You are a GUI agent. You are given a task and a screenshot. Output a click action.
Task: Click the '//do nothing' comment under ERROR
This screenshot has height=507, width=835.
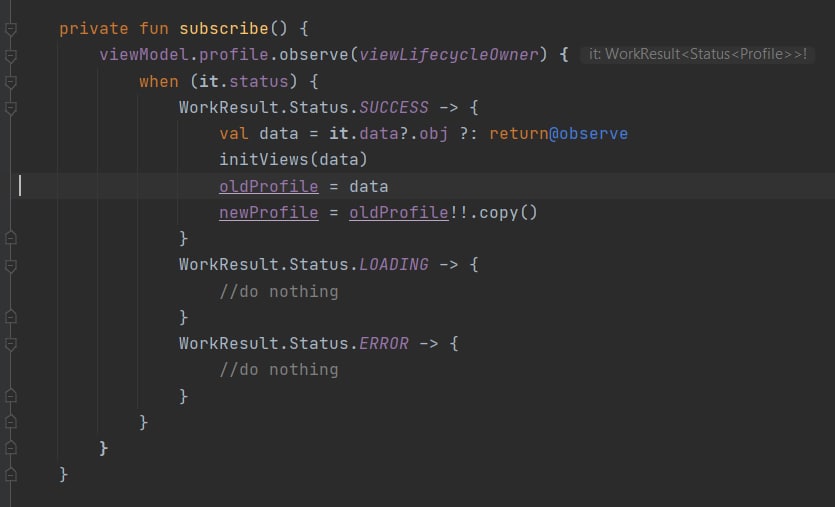(279, 370)
